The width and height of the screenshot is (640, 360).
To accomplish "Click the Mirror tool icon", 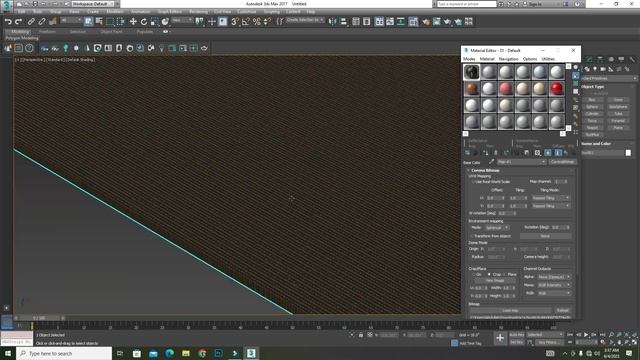I will tap(333, 22).
